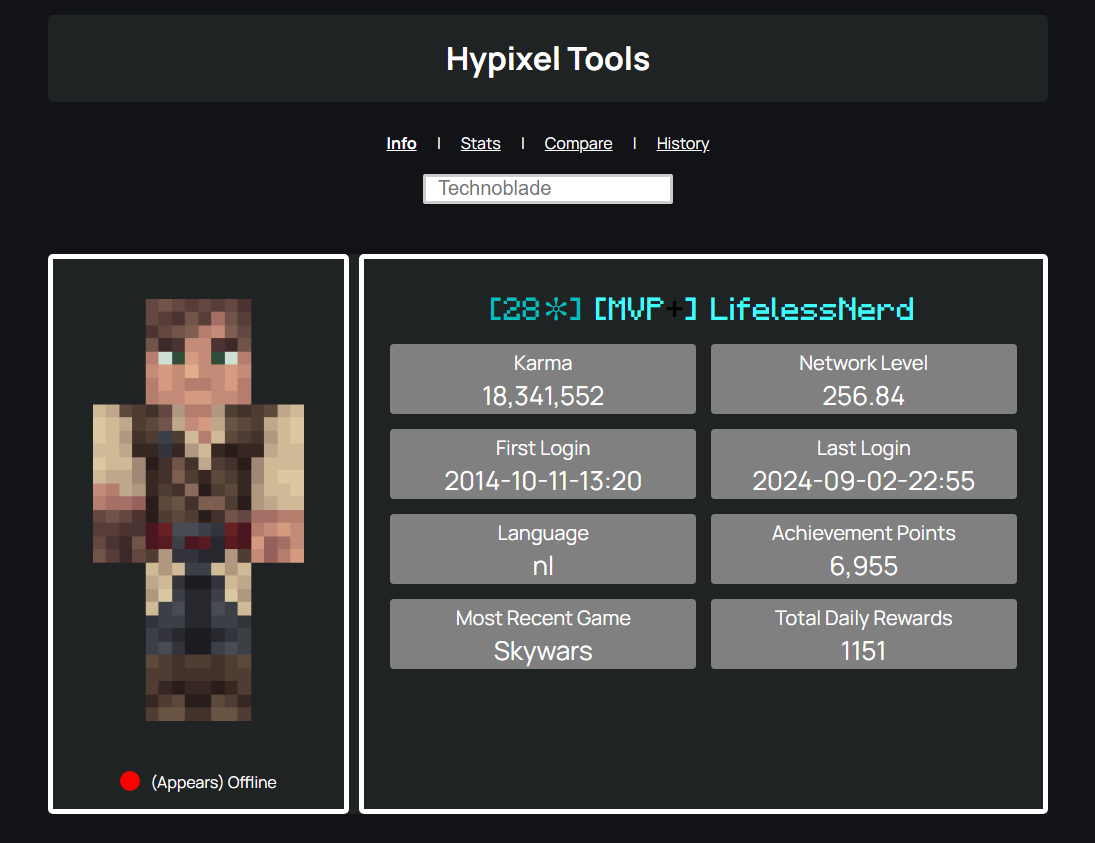Click the Minecraft player skin image

pos(198,510)
